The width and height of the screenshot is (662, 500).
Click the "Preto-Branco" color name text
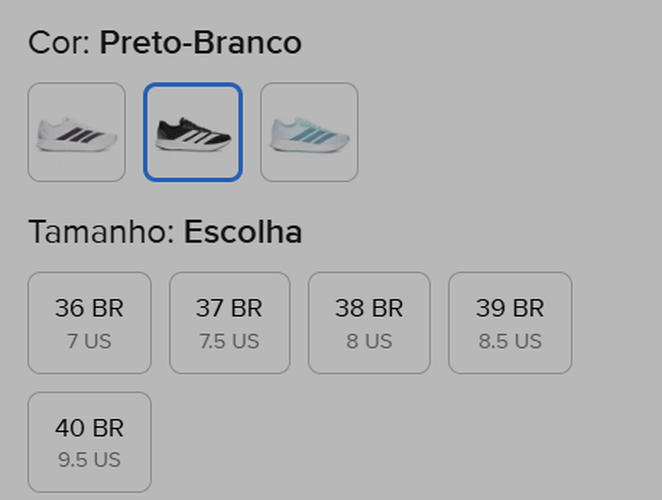point(200,43)
